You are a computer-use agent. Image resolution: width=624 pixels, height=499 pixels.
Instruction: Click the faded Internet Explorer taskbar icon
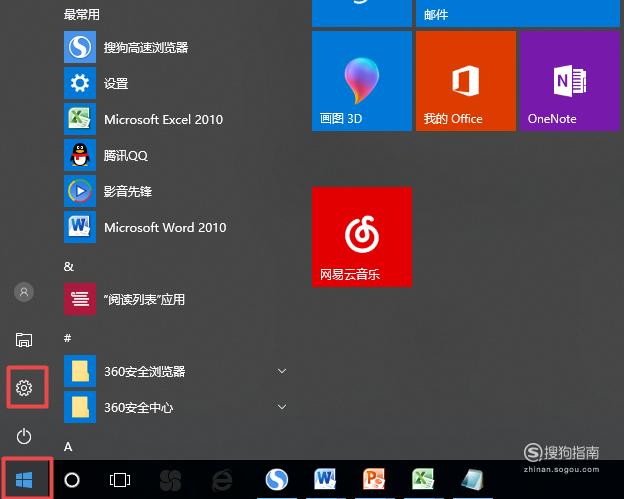222,480
